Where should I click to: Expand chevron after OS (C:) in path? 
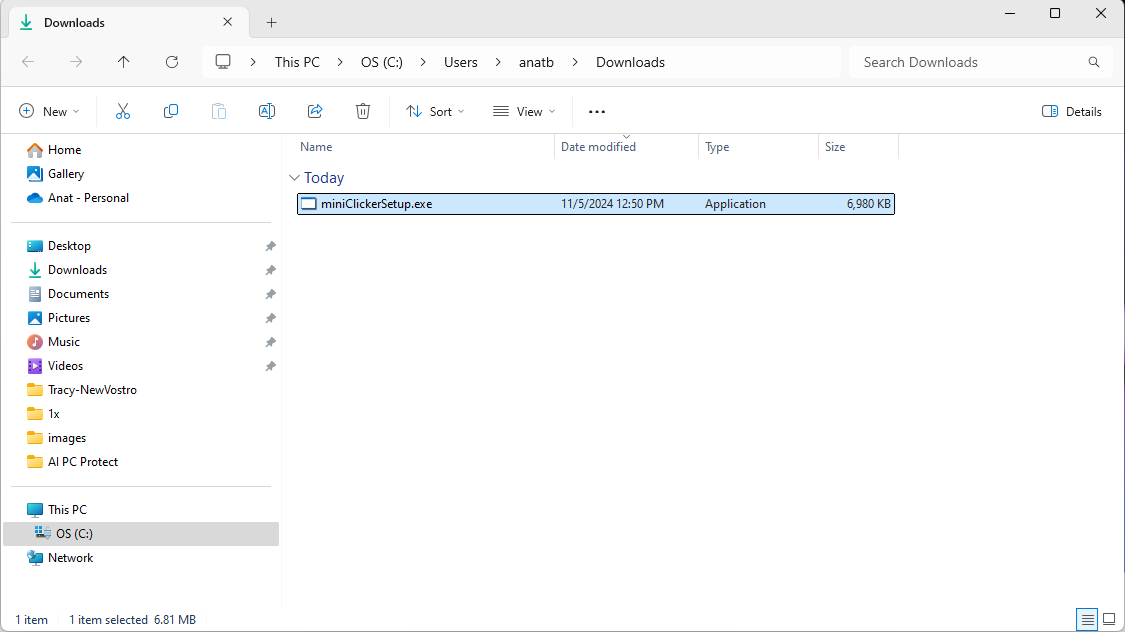click(x=423, y=62)
